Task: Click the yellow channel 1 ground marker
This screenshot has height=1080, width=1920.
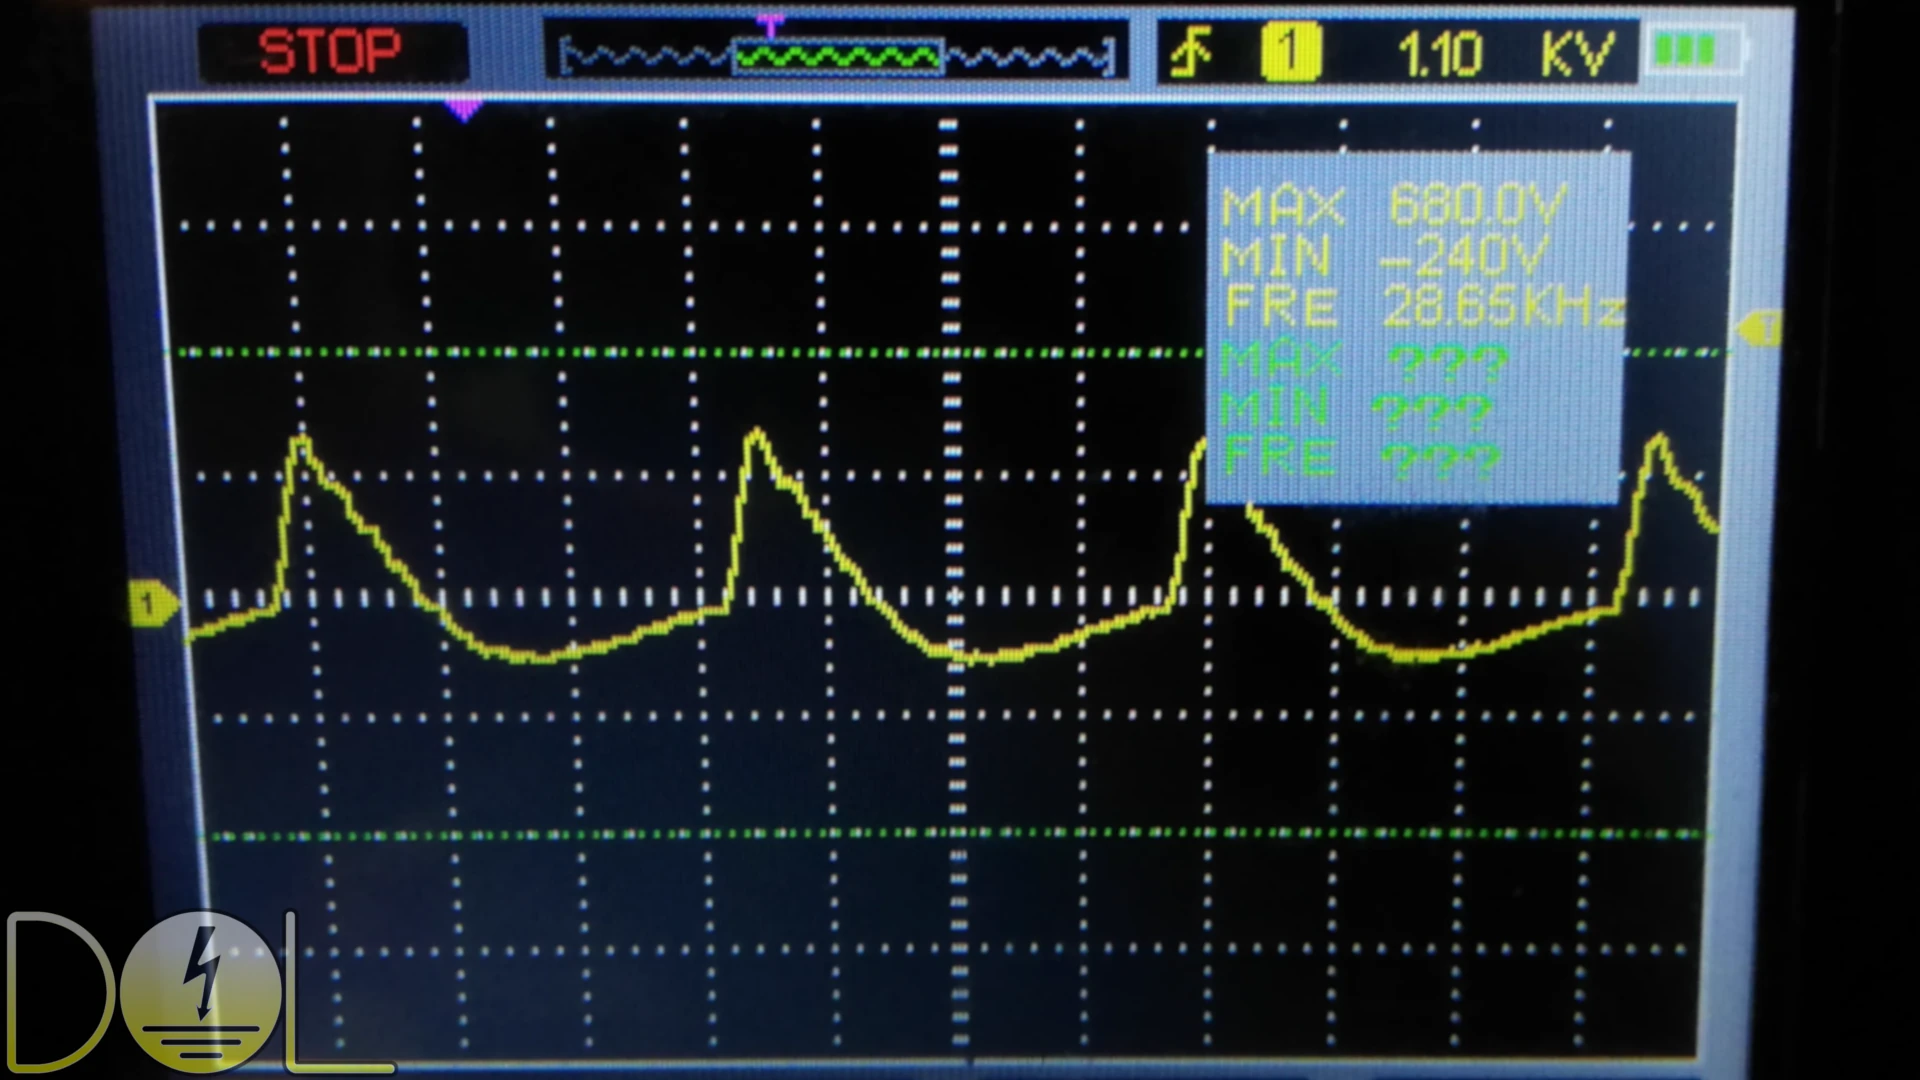Action: click(152, 604)
